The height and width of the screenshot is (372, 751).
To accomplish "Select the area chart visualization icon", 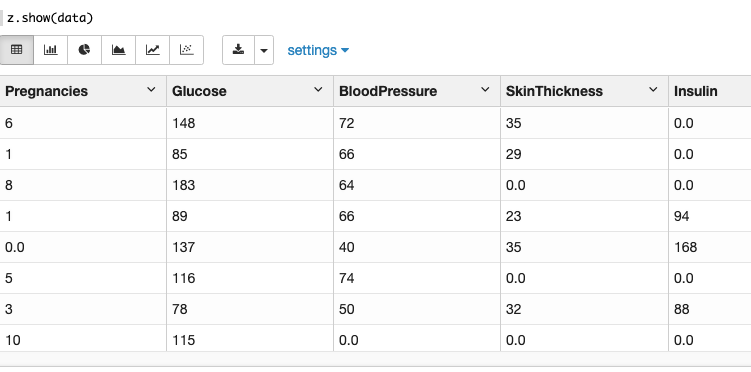I will [118, 50].
